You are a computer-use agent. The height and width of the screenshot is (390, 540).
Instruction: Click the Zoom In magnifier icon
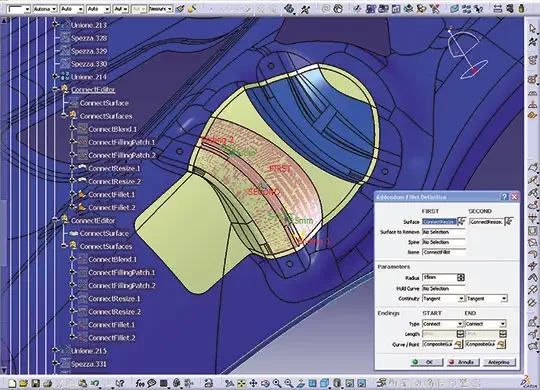[277, 383]
